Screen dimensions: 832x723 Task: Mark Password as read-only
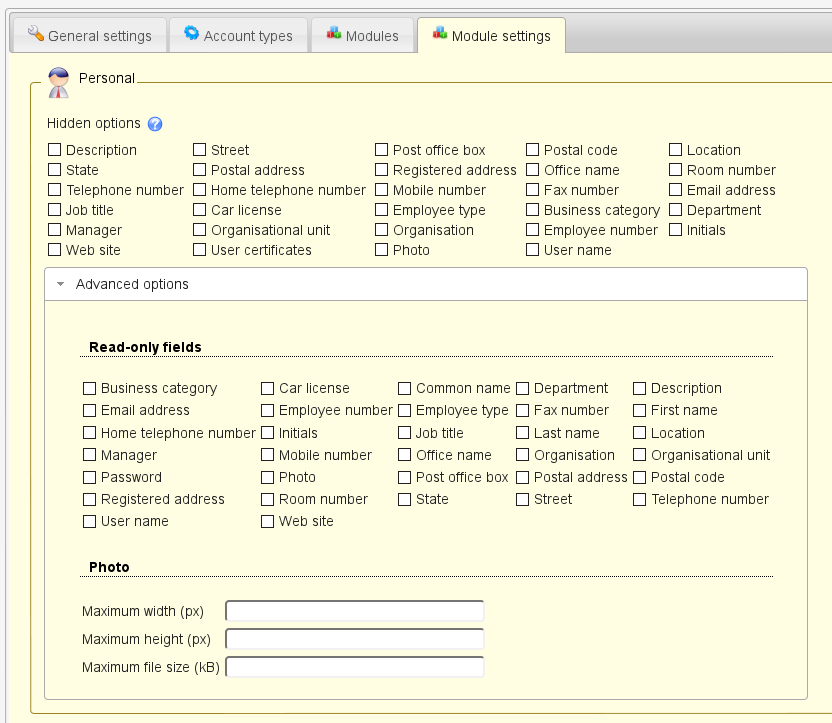90,477
